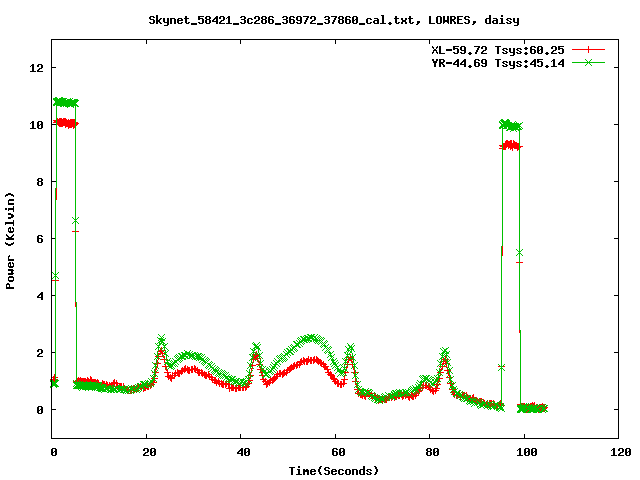Click the x-axis tick label 40

tap(243, 452)
